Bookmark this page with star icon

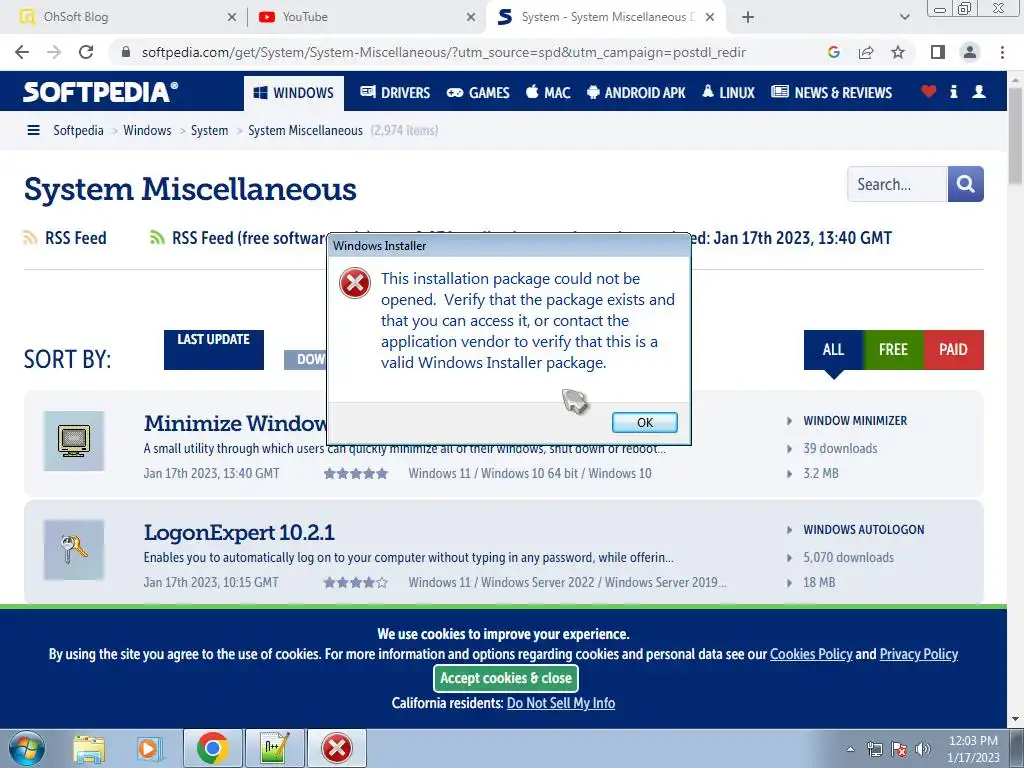point(898,52)
